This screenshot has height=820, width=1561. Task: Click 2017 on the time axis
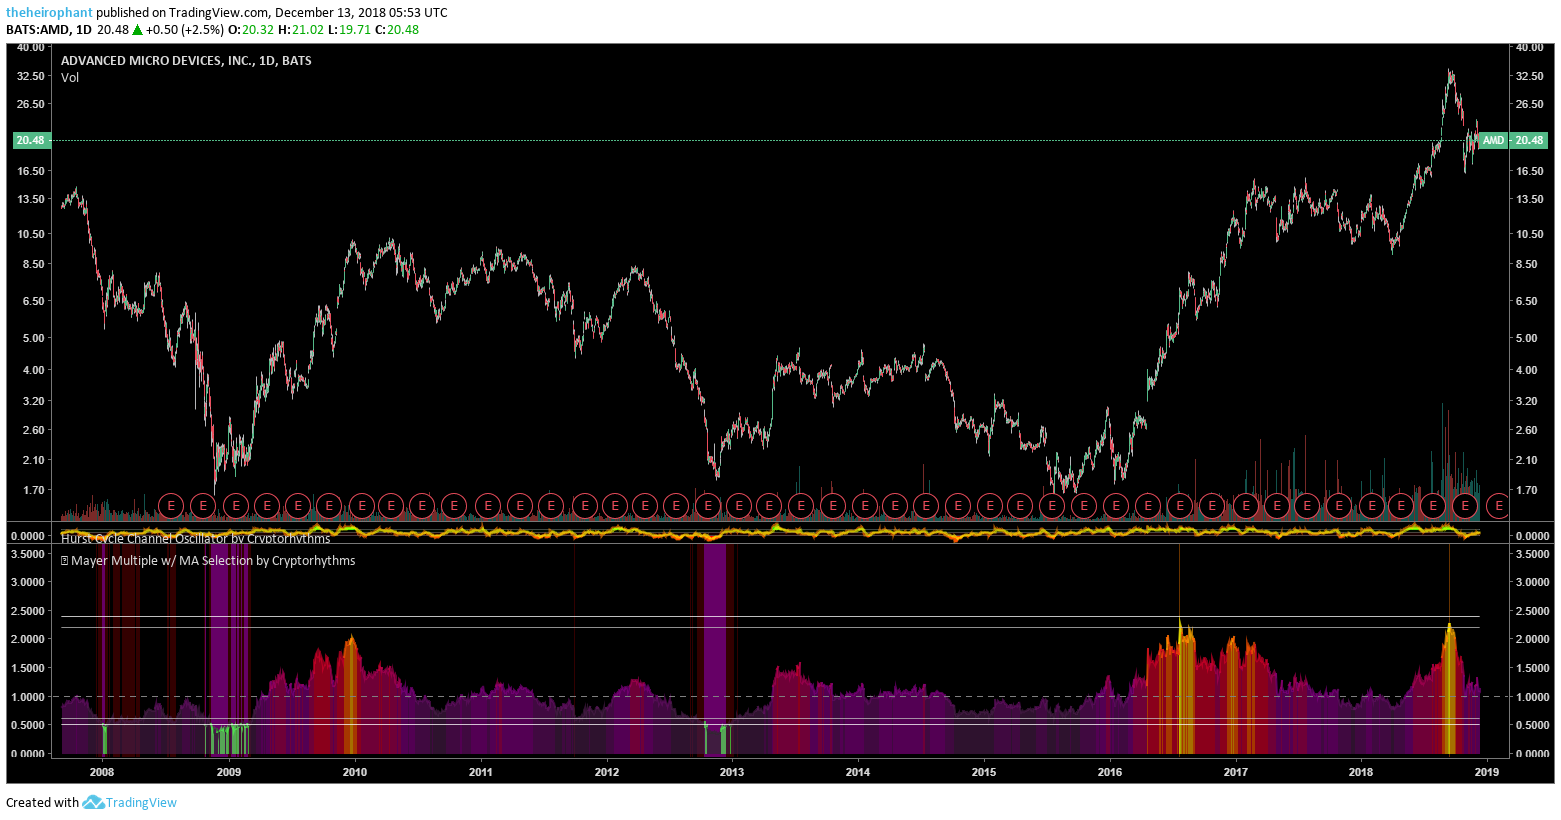point(1236,772)
